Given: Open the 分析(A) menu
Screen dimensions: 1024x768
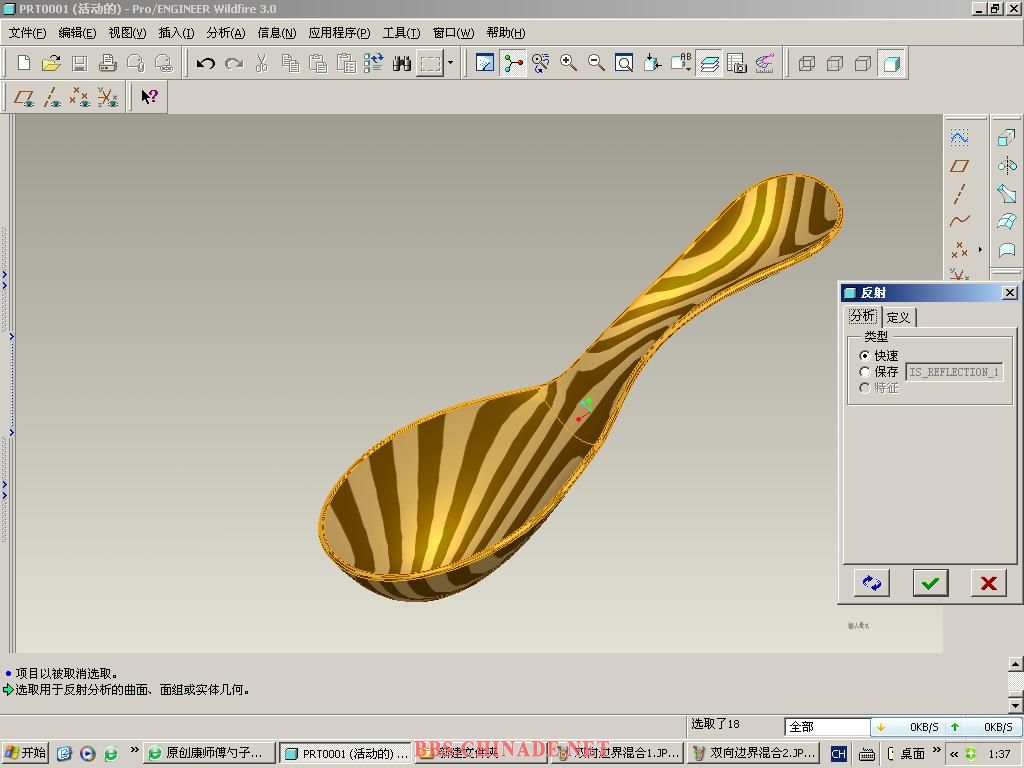Looking at the screenshot, I should tap(225, 33).
